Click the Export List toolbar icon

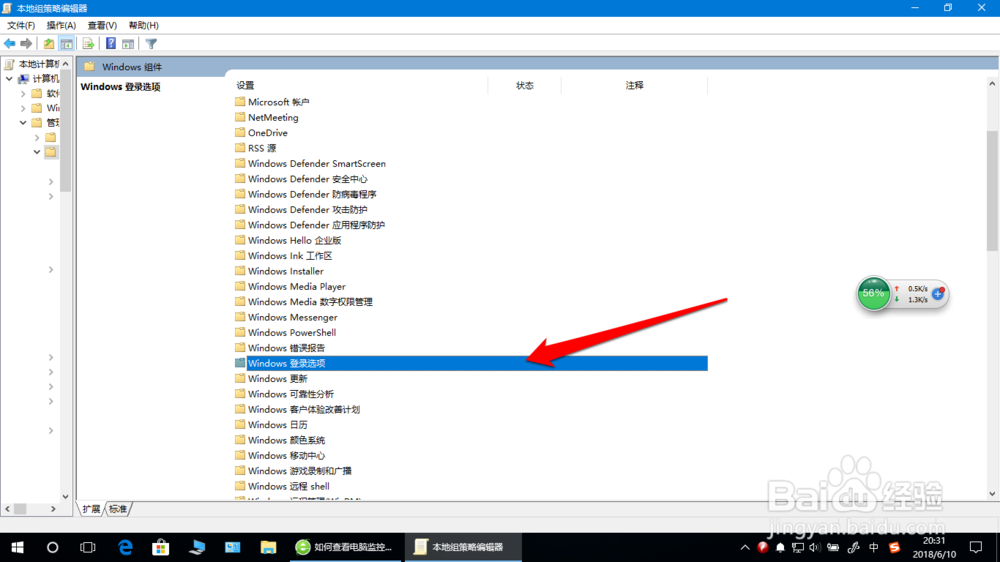click(88, 43)
